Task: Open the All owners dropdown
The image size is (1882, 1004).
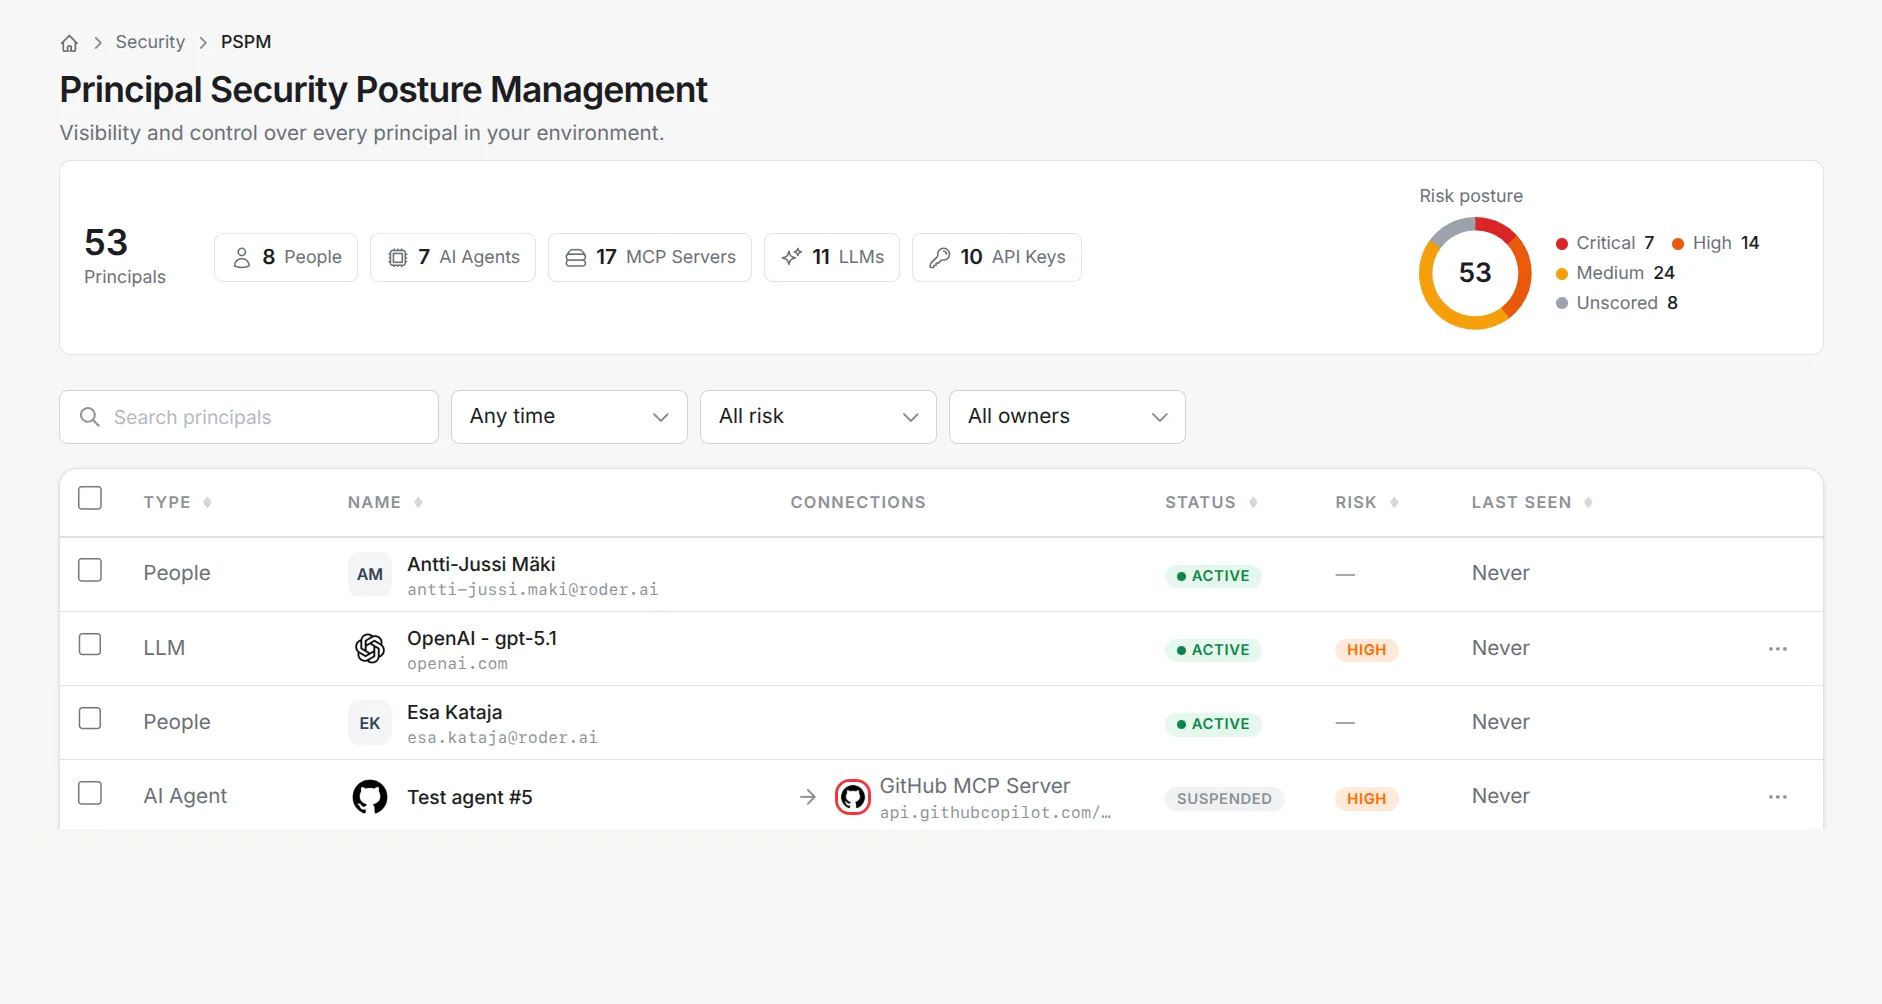Action: tap(1067, 417)
